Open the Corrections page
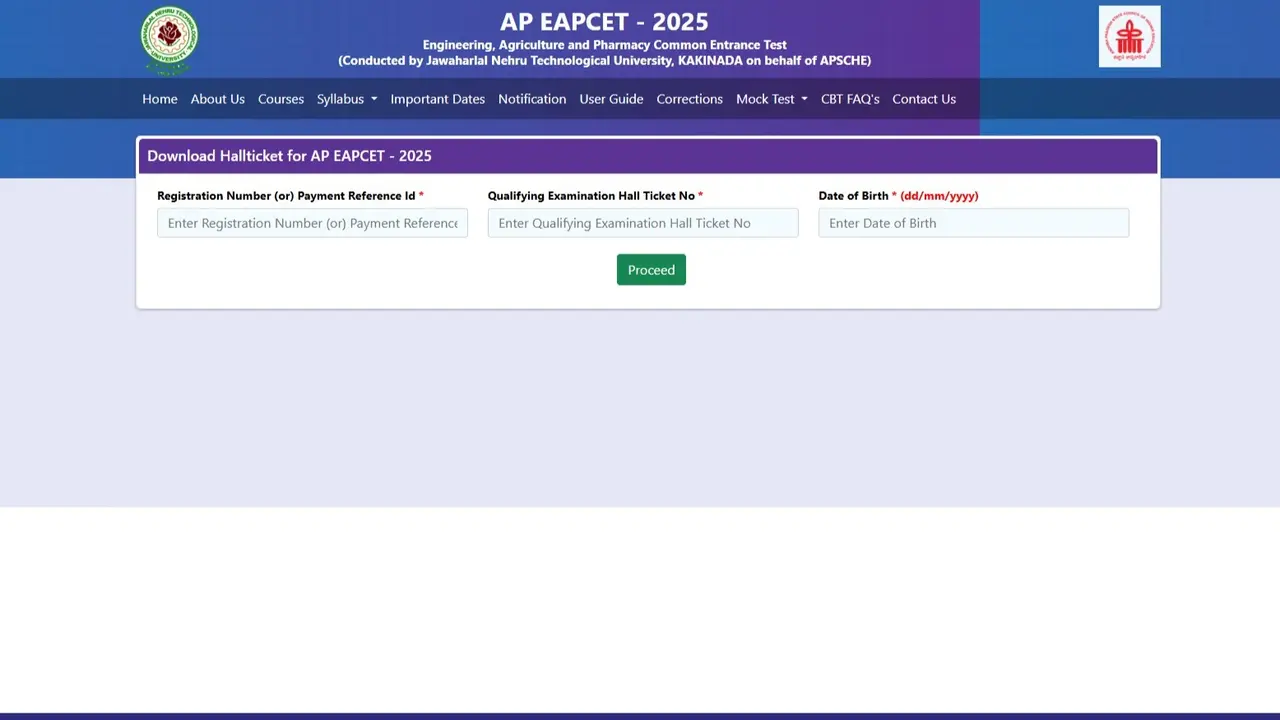 (x=689, y=98)
